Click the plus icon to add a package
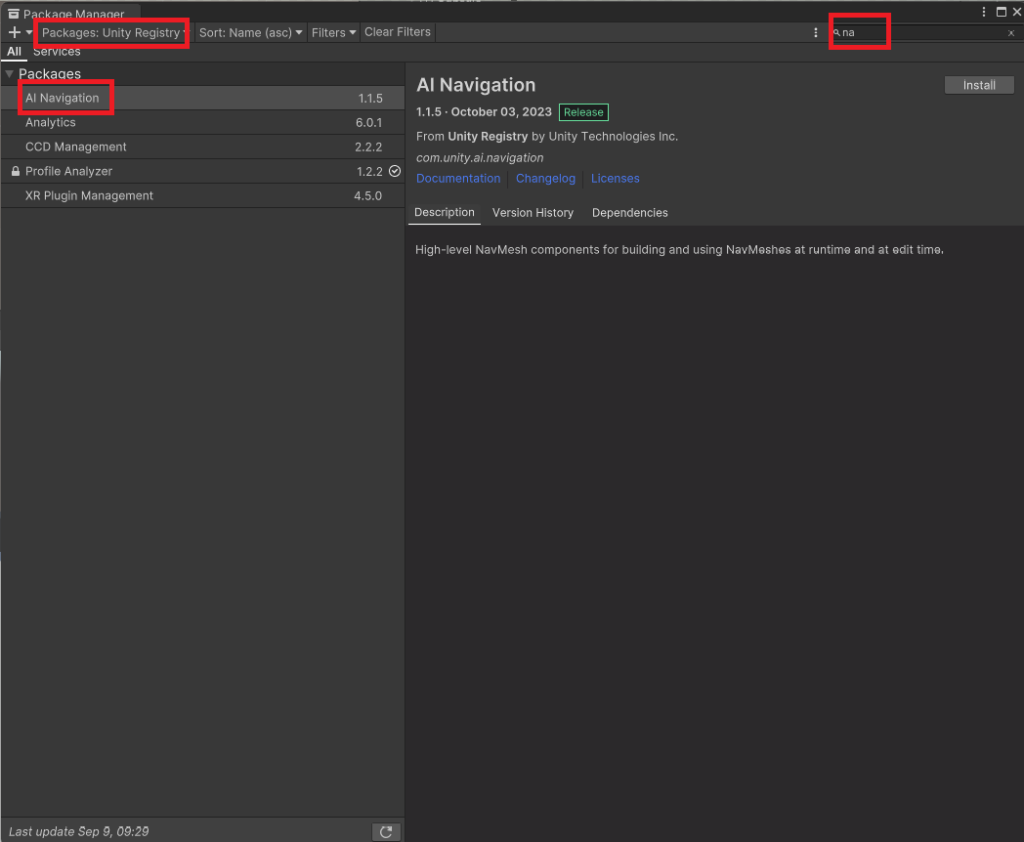 (x=14, y=32)
